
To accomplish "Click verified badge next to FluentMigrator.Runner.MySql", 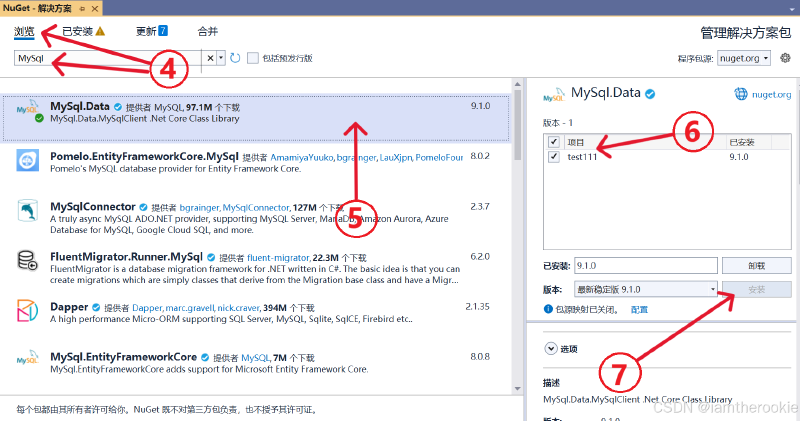I will pyautogui.click(x=211, y=257).
